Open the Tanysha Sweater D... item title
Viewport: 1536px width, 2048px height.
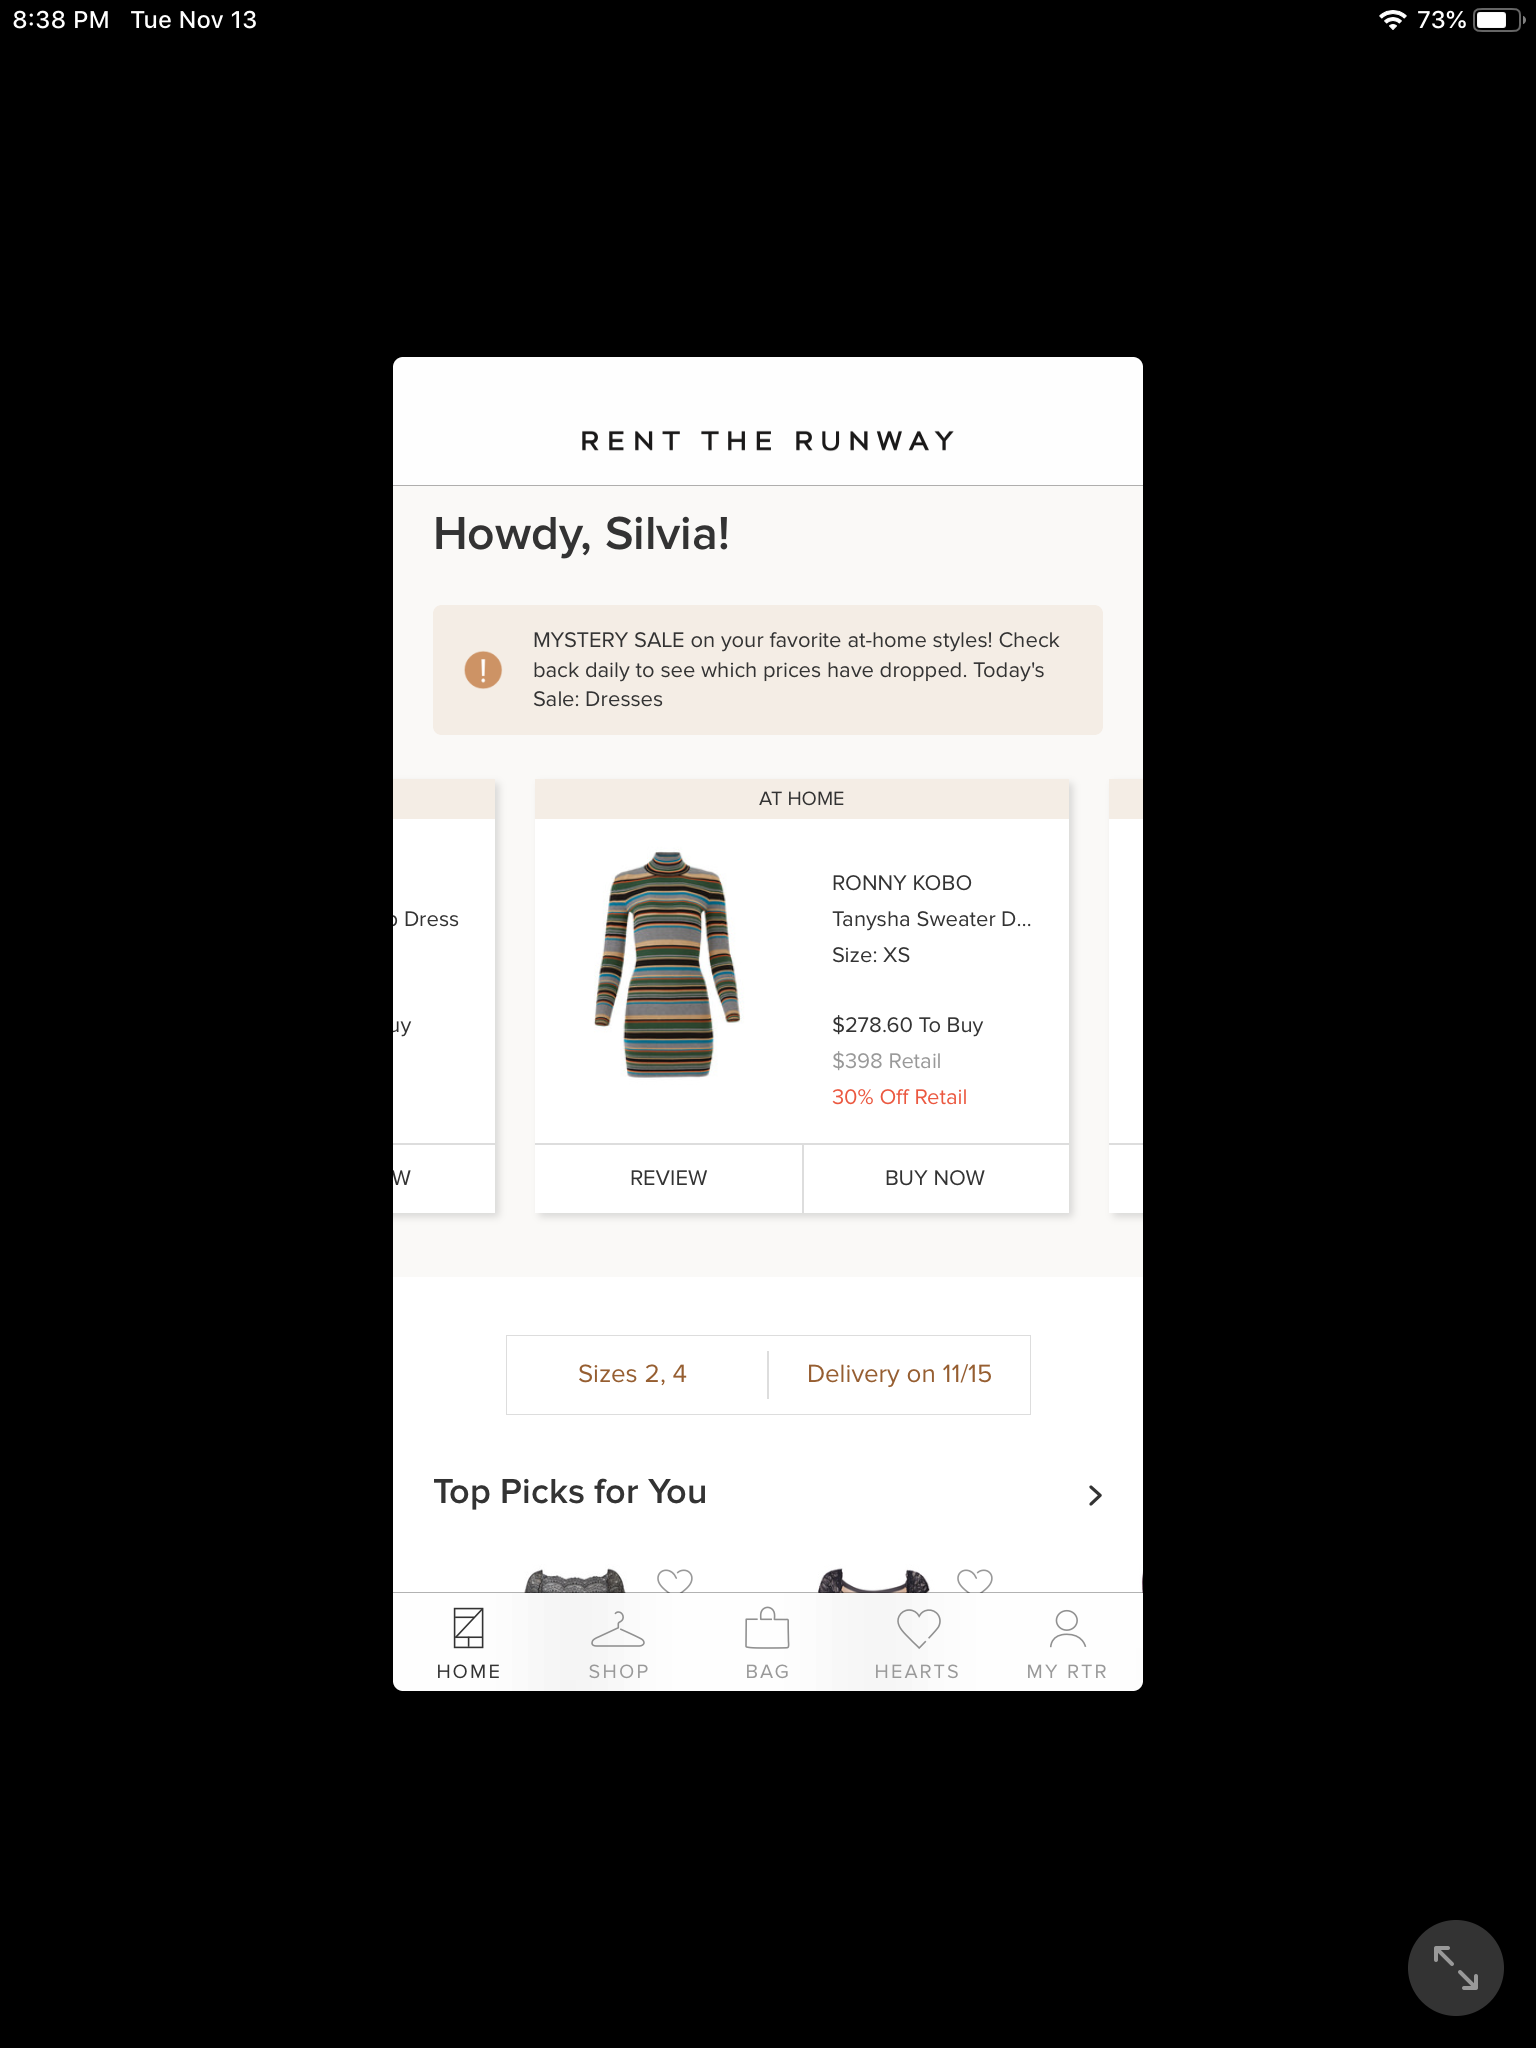[931, 919]
